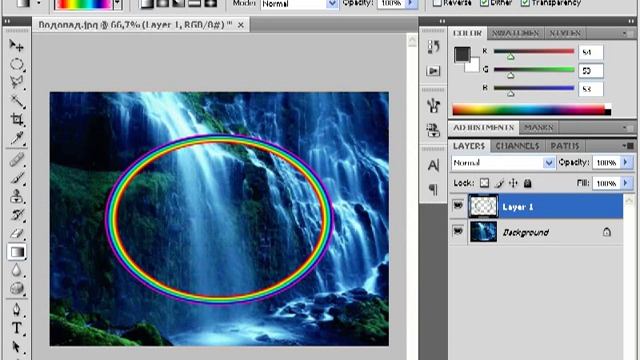Open the layer Fill slider arrow
This screenshot has height=360, width=640.
tap(626, 183)
